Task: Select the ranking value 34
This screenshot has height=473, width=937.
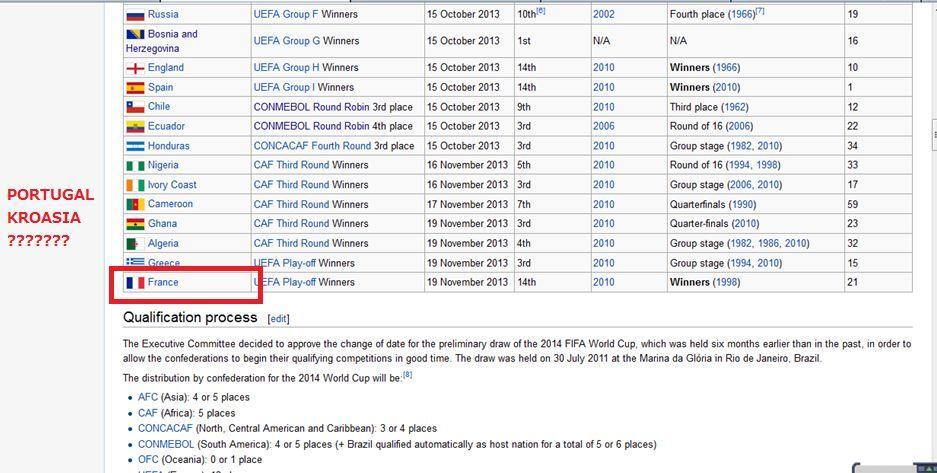Action: tap(853, 146)
